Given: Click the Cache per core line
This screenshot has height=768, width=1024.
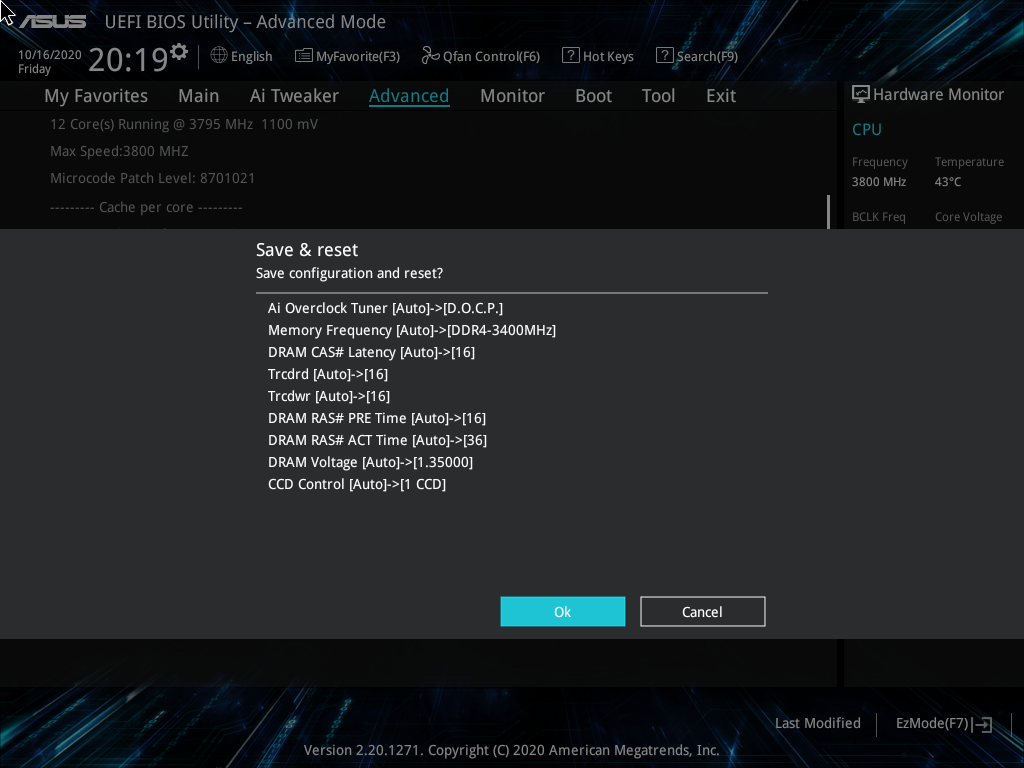Looking at the screenshot, I should tap(146, 207).
